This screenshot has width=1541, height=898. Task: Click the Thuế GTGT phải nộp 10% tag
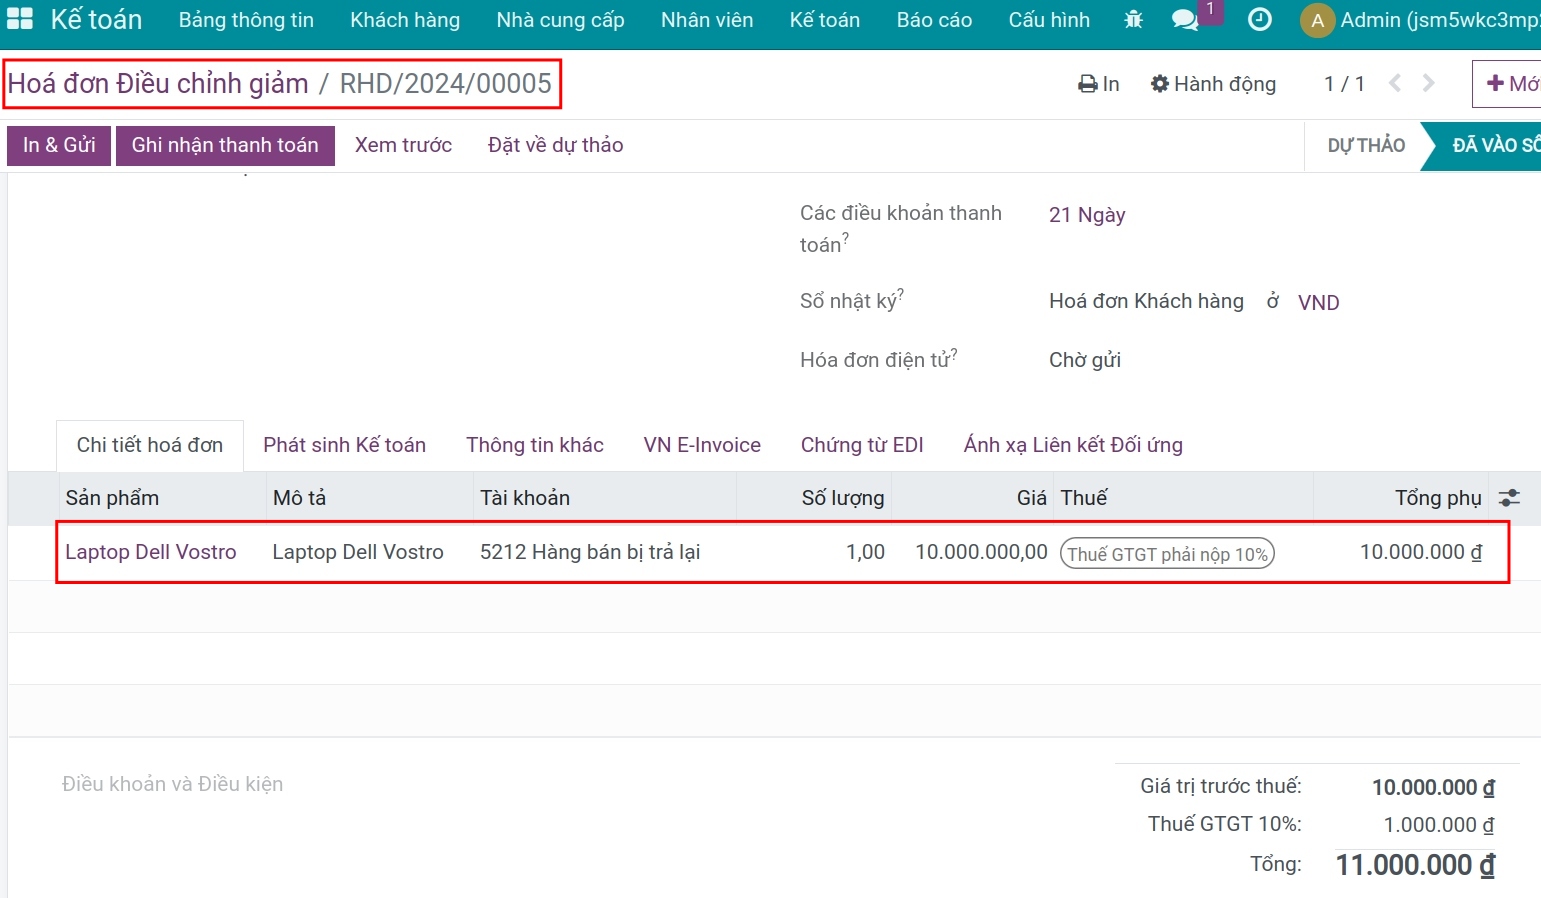1167,554
